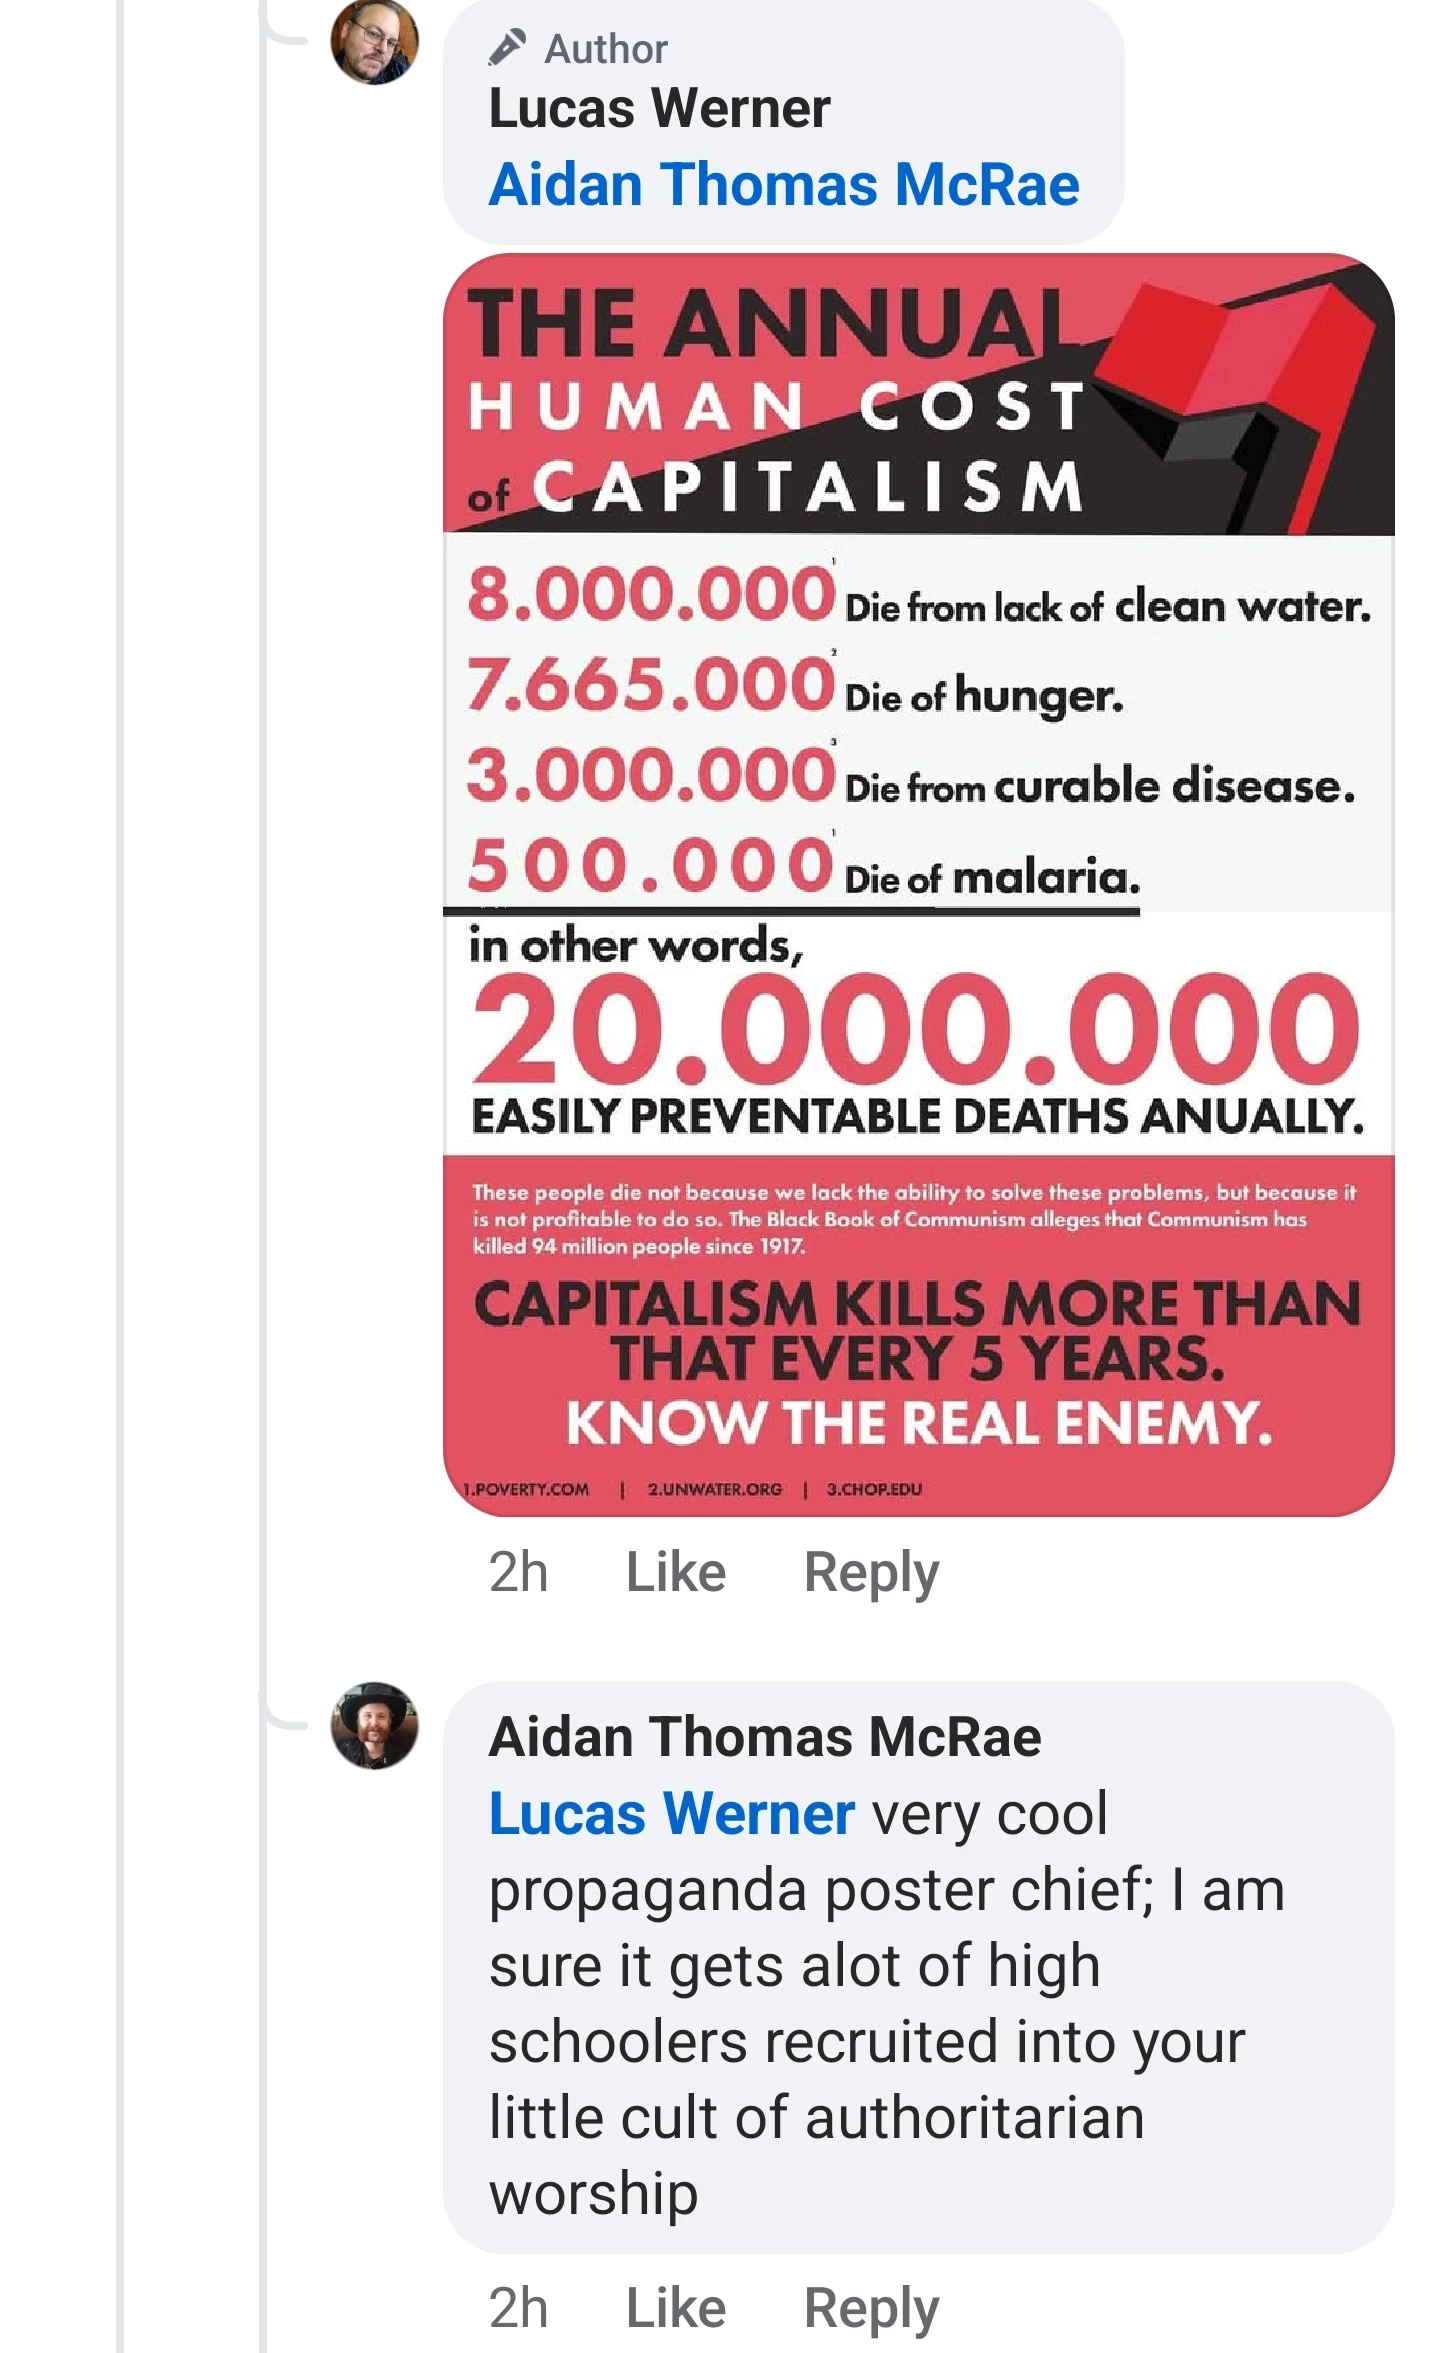
Task: Like Lucas Werner's infographic comment
Action: tap(675, 1571)
